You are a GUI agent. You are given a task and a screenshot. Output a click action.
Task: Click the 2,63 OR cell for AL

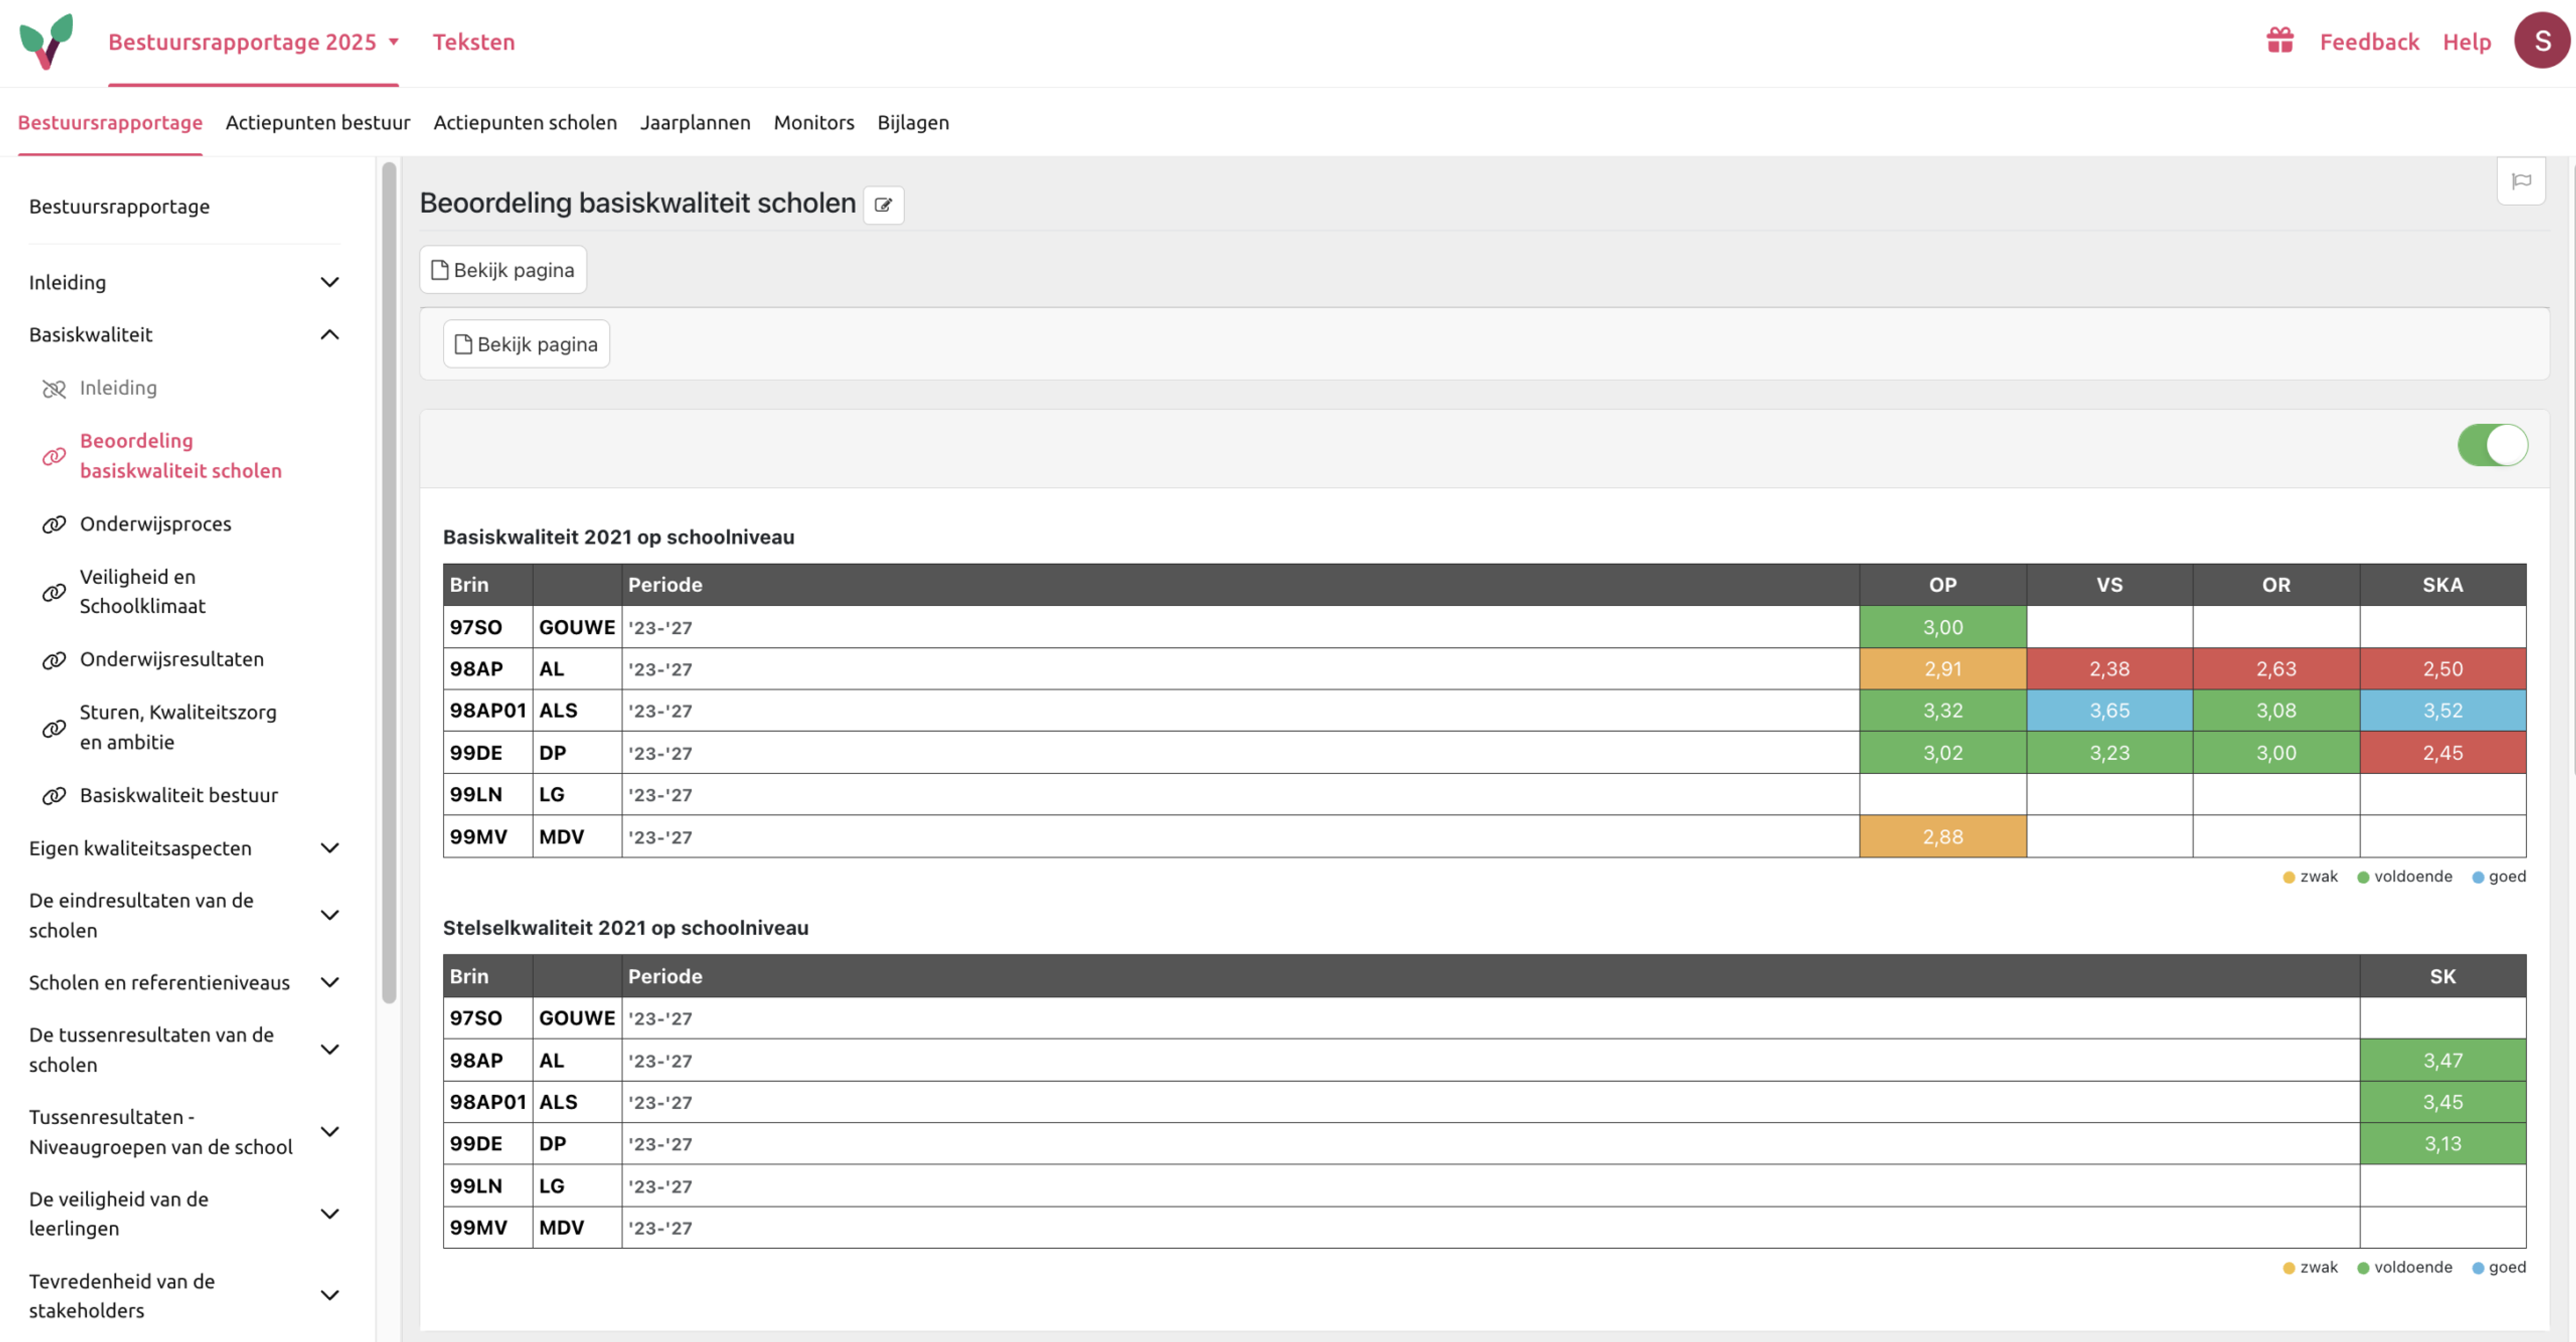[x=2276, y=669]
